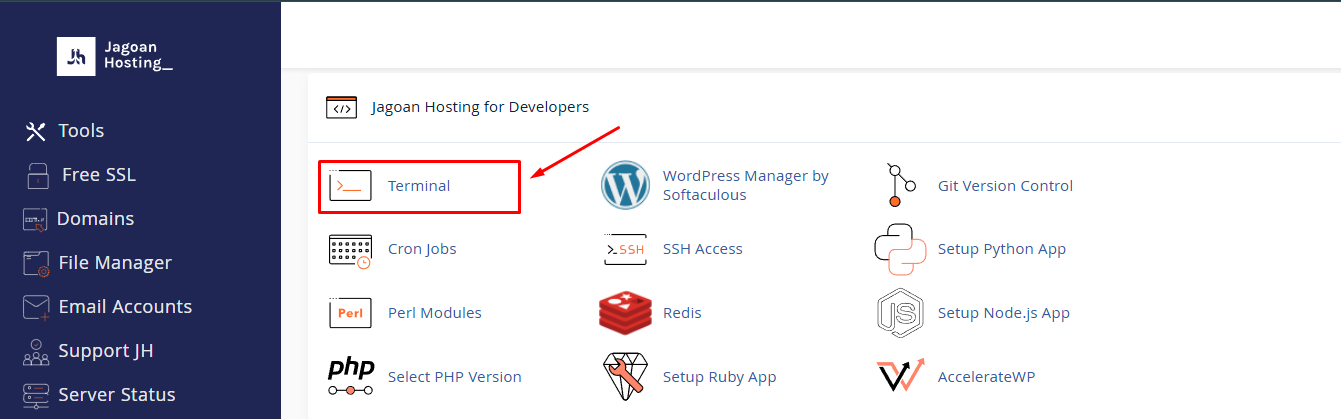The height and width of the screenshot is (419, 1341).
Task: Click the Terminal link text
Action: pyautogui.click(x=419, y=186)
